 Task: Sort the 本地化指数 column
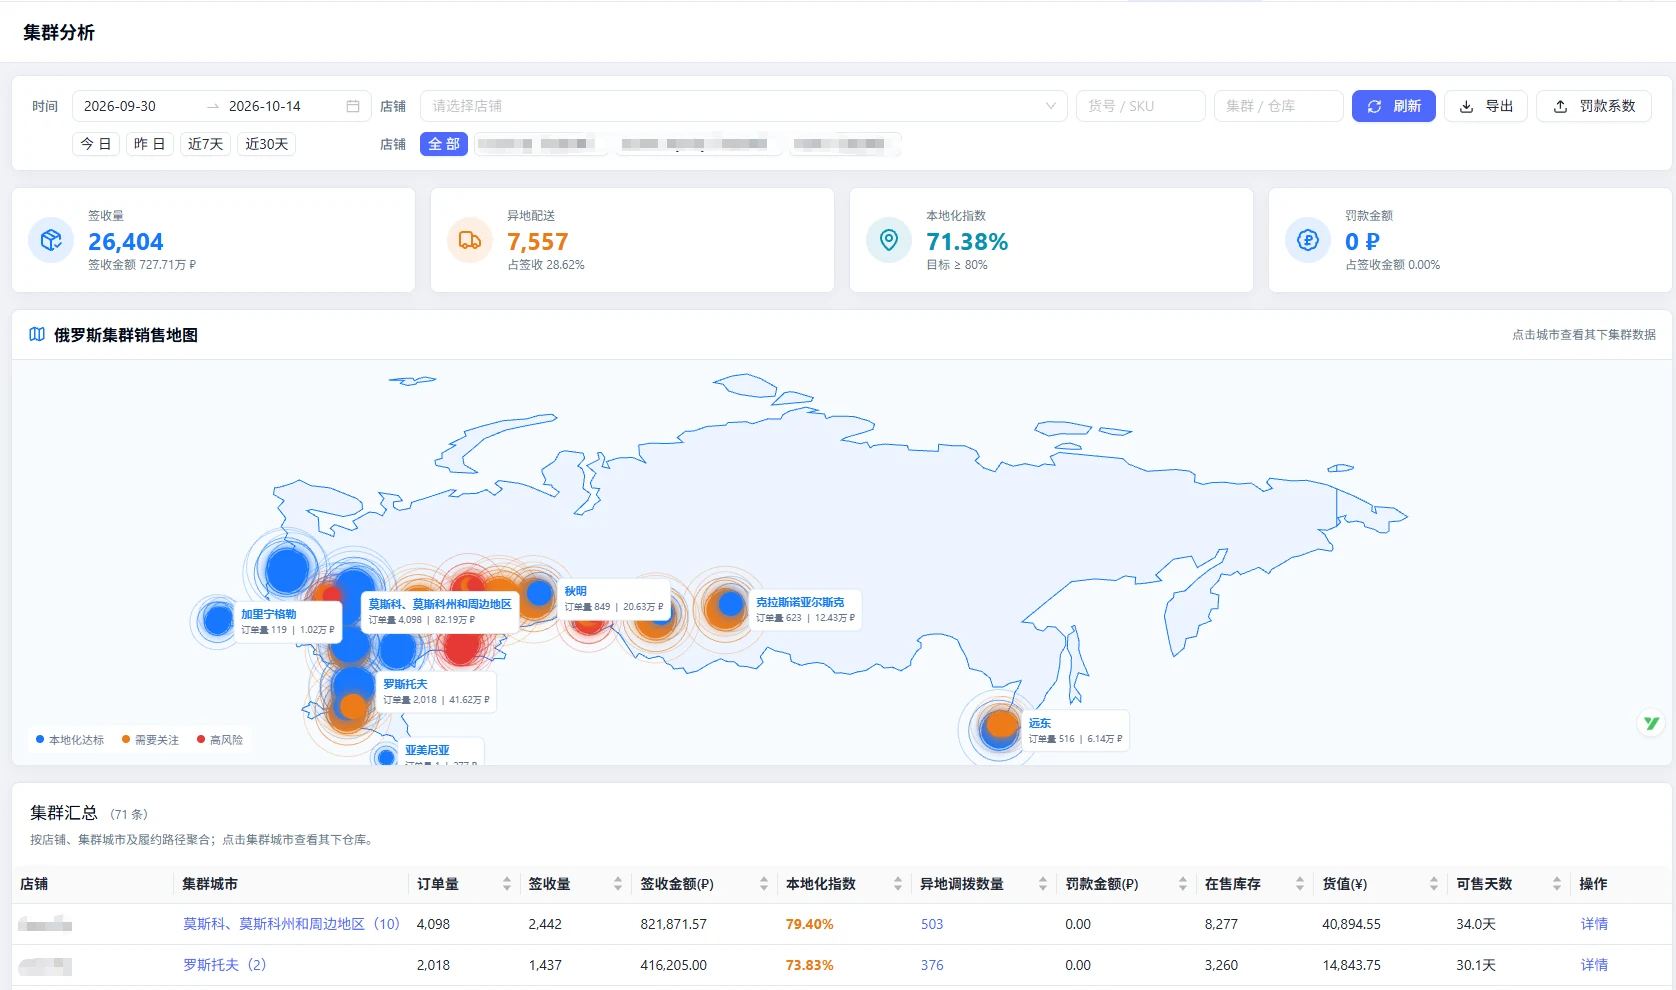tap(898, 884)
